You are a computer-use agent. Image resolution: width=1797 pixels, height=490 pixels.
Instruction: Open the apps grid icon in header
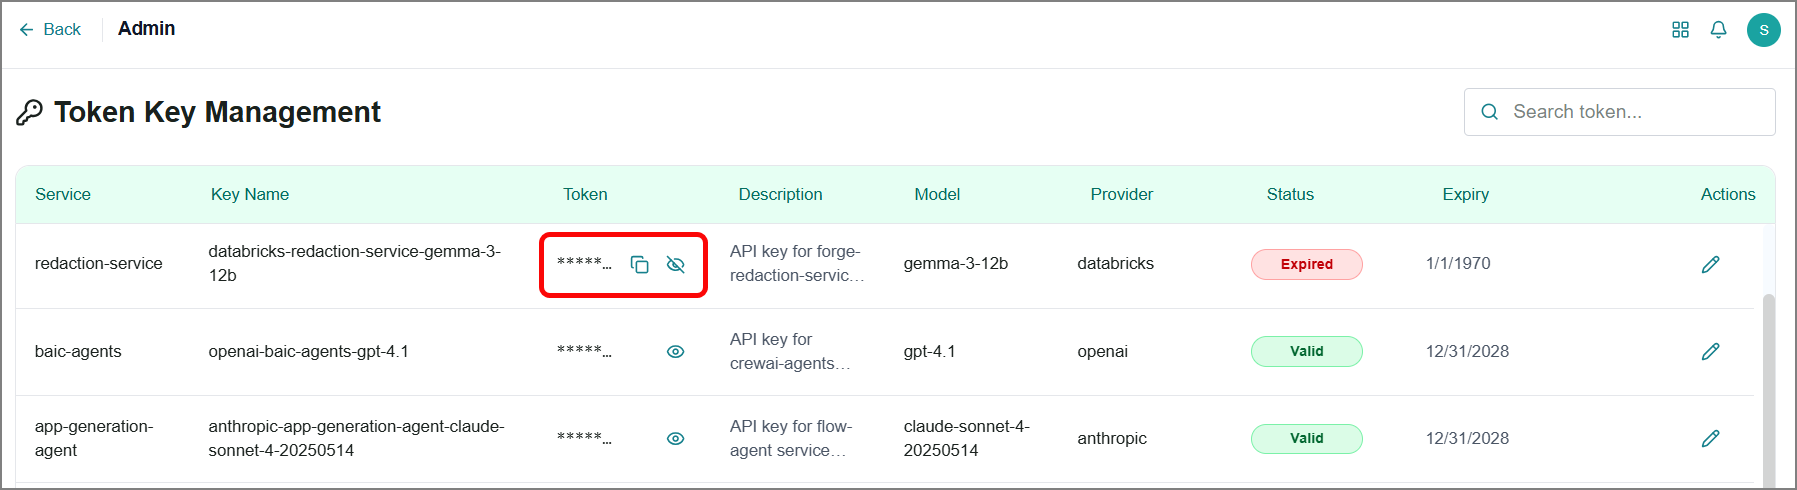point(1680,30)
